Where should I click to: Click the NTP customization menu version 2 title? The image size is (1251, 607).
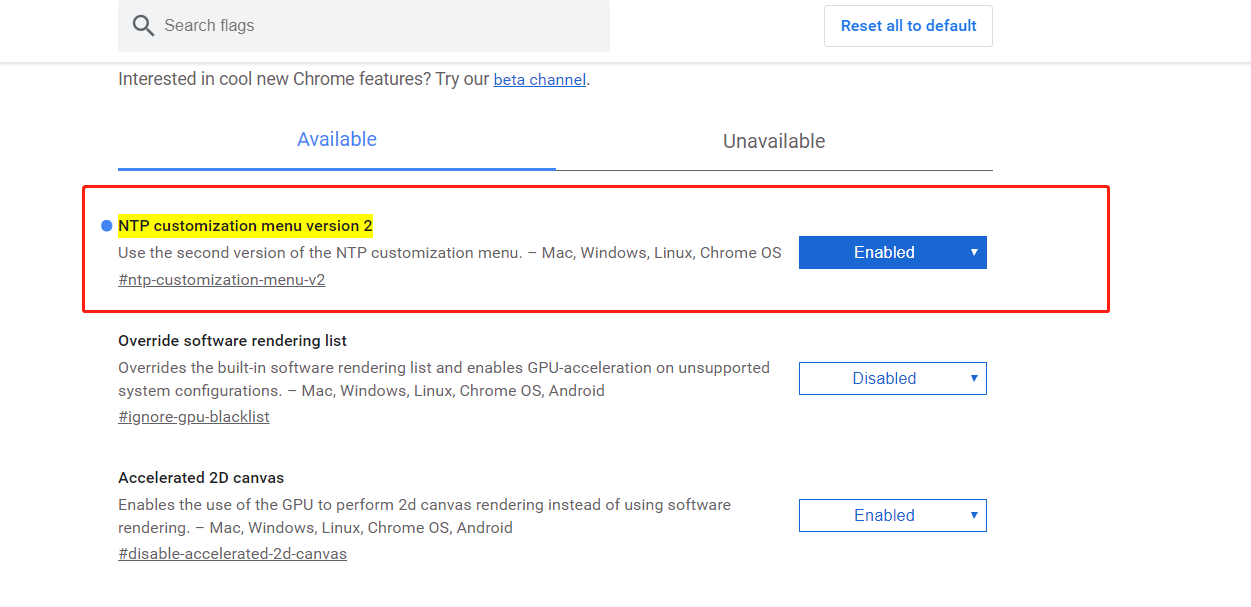point(245,226)
